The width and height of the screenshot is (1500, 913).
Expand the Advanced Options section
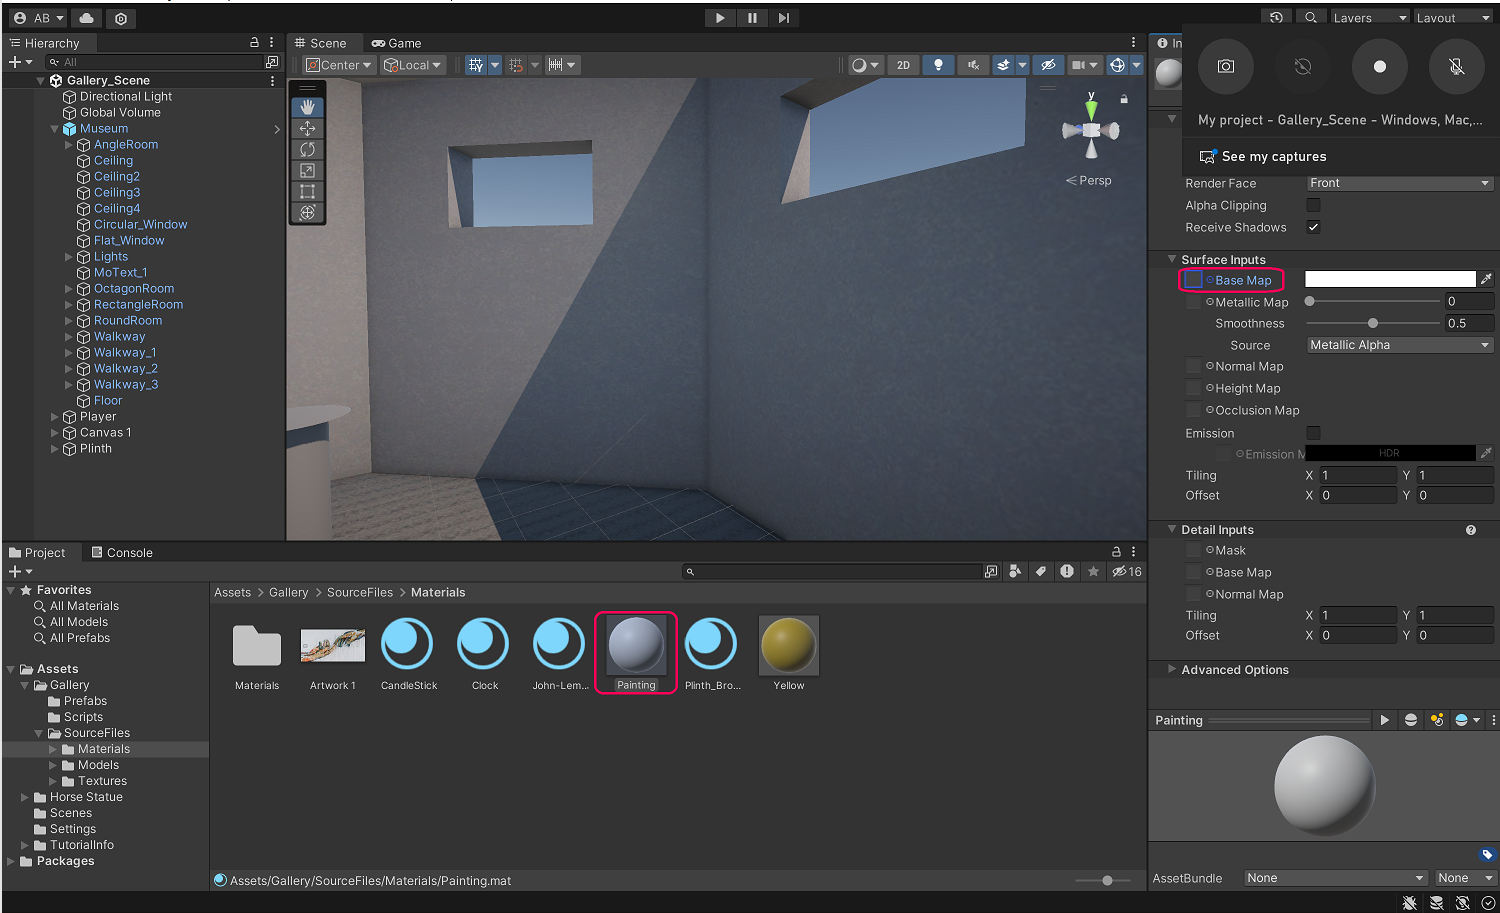pyautogui.click(x=1234, y=670)
